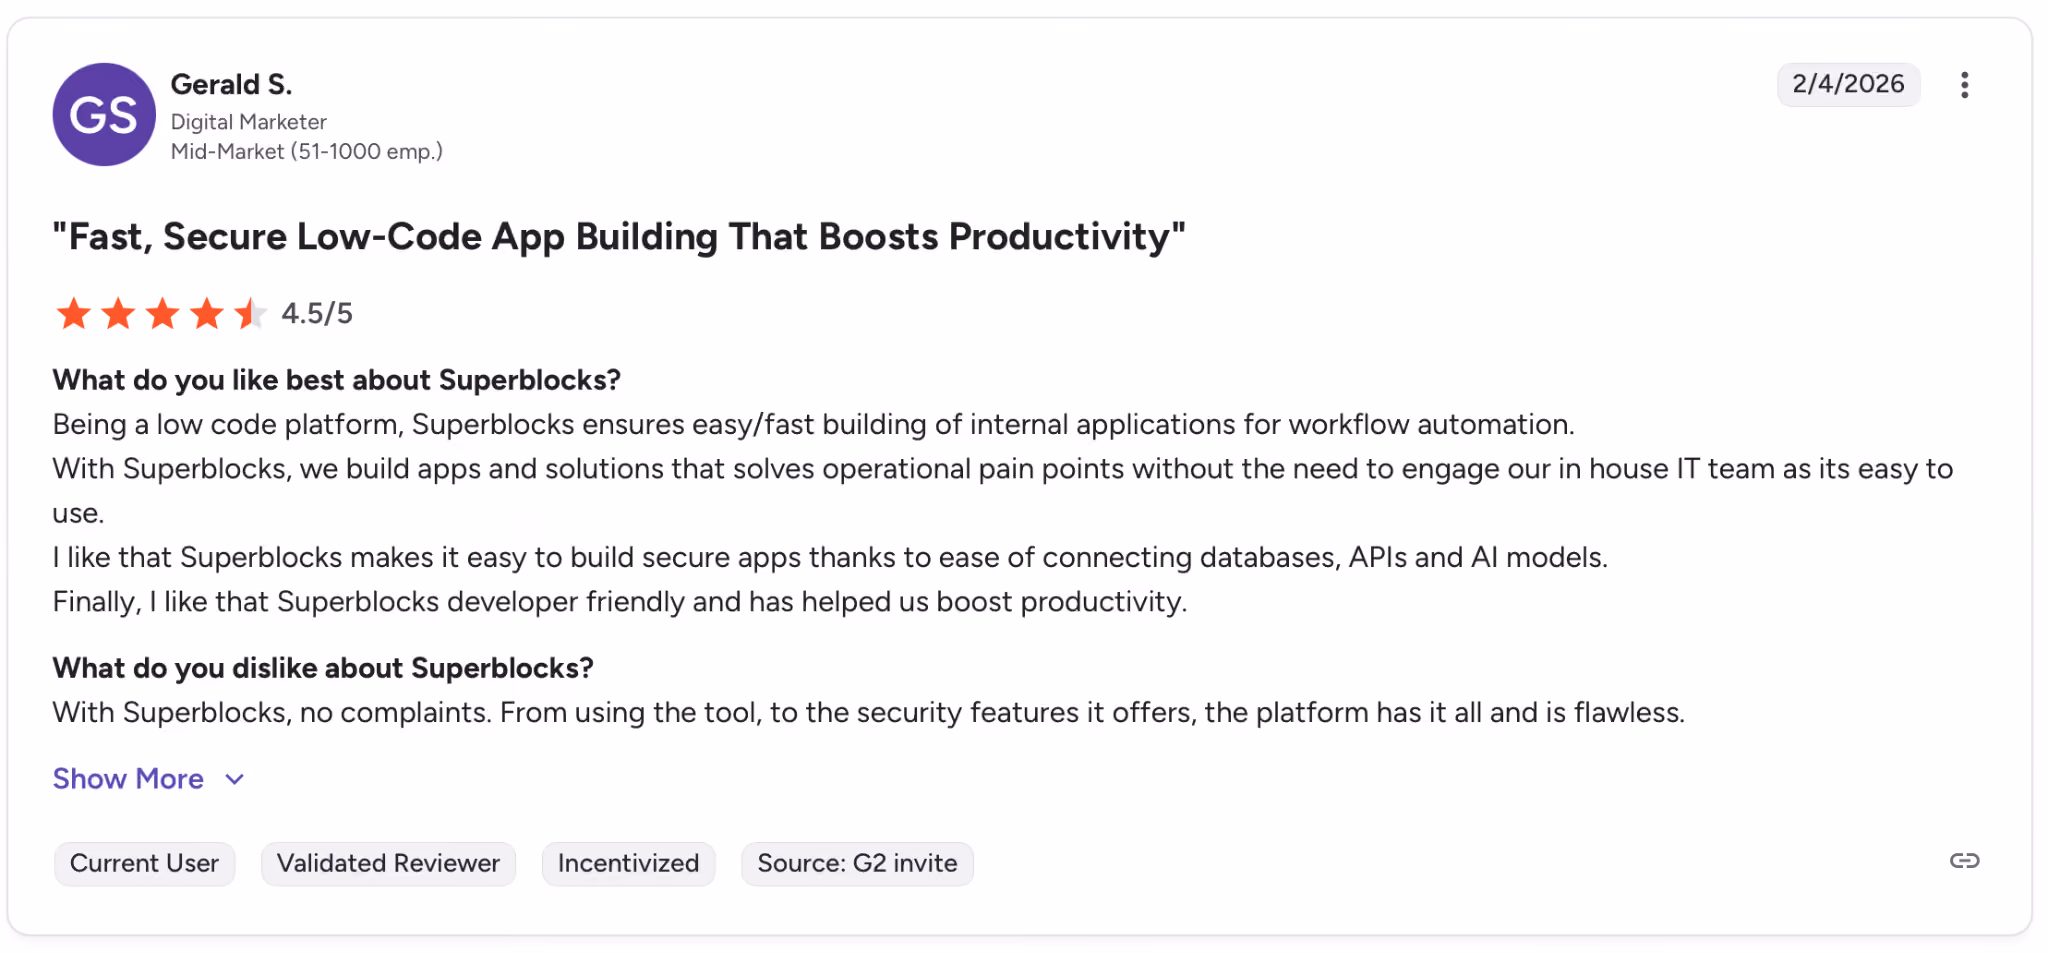This screenshot has width=2048, height=953.
Task: Select the Current User tag
Action: [144, 864]
